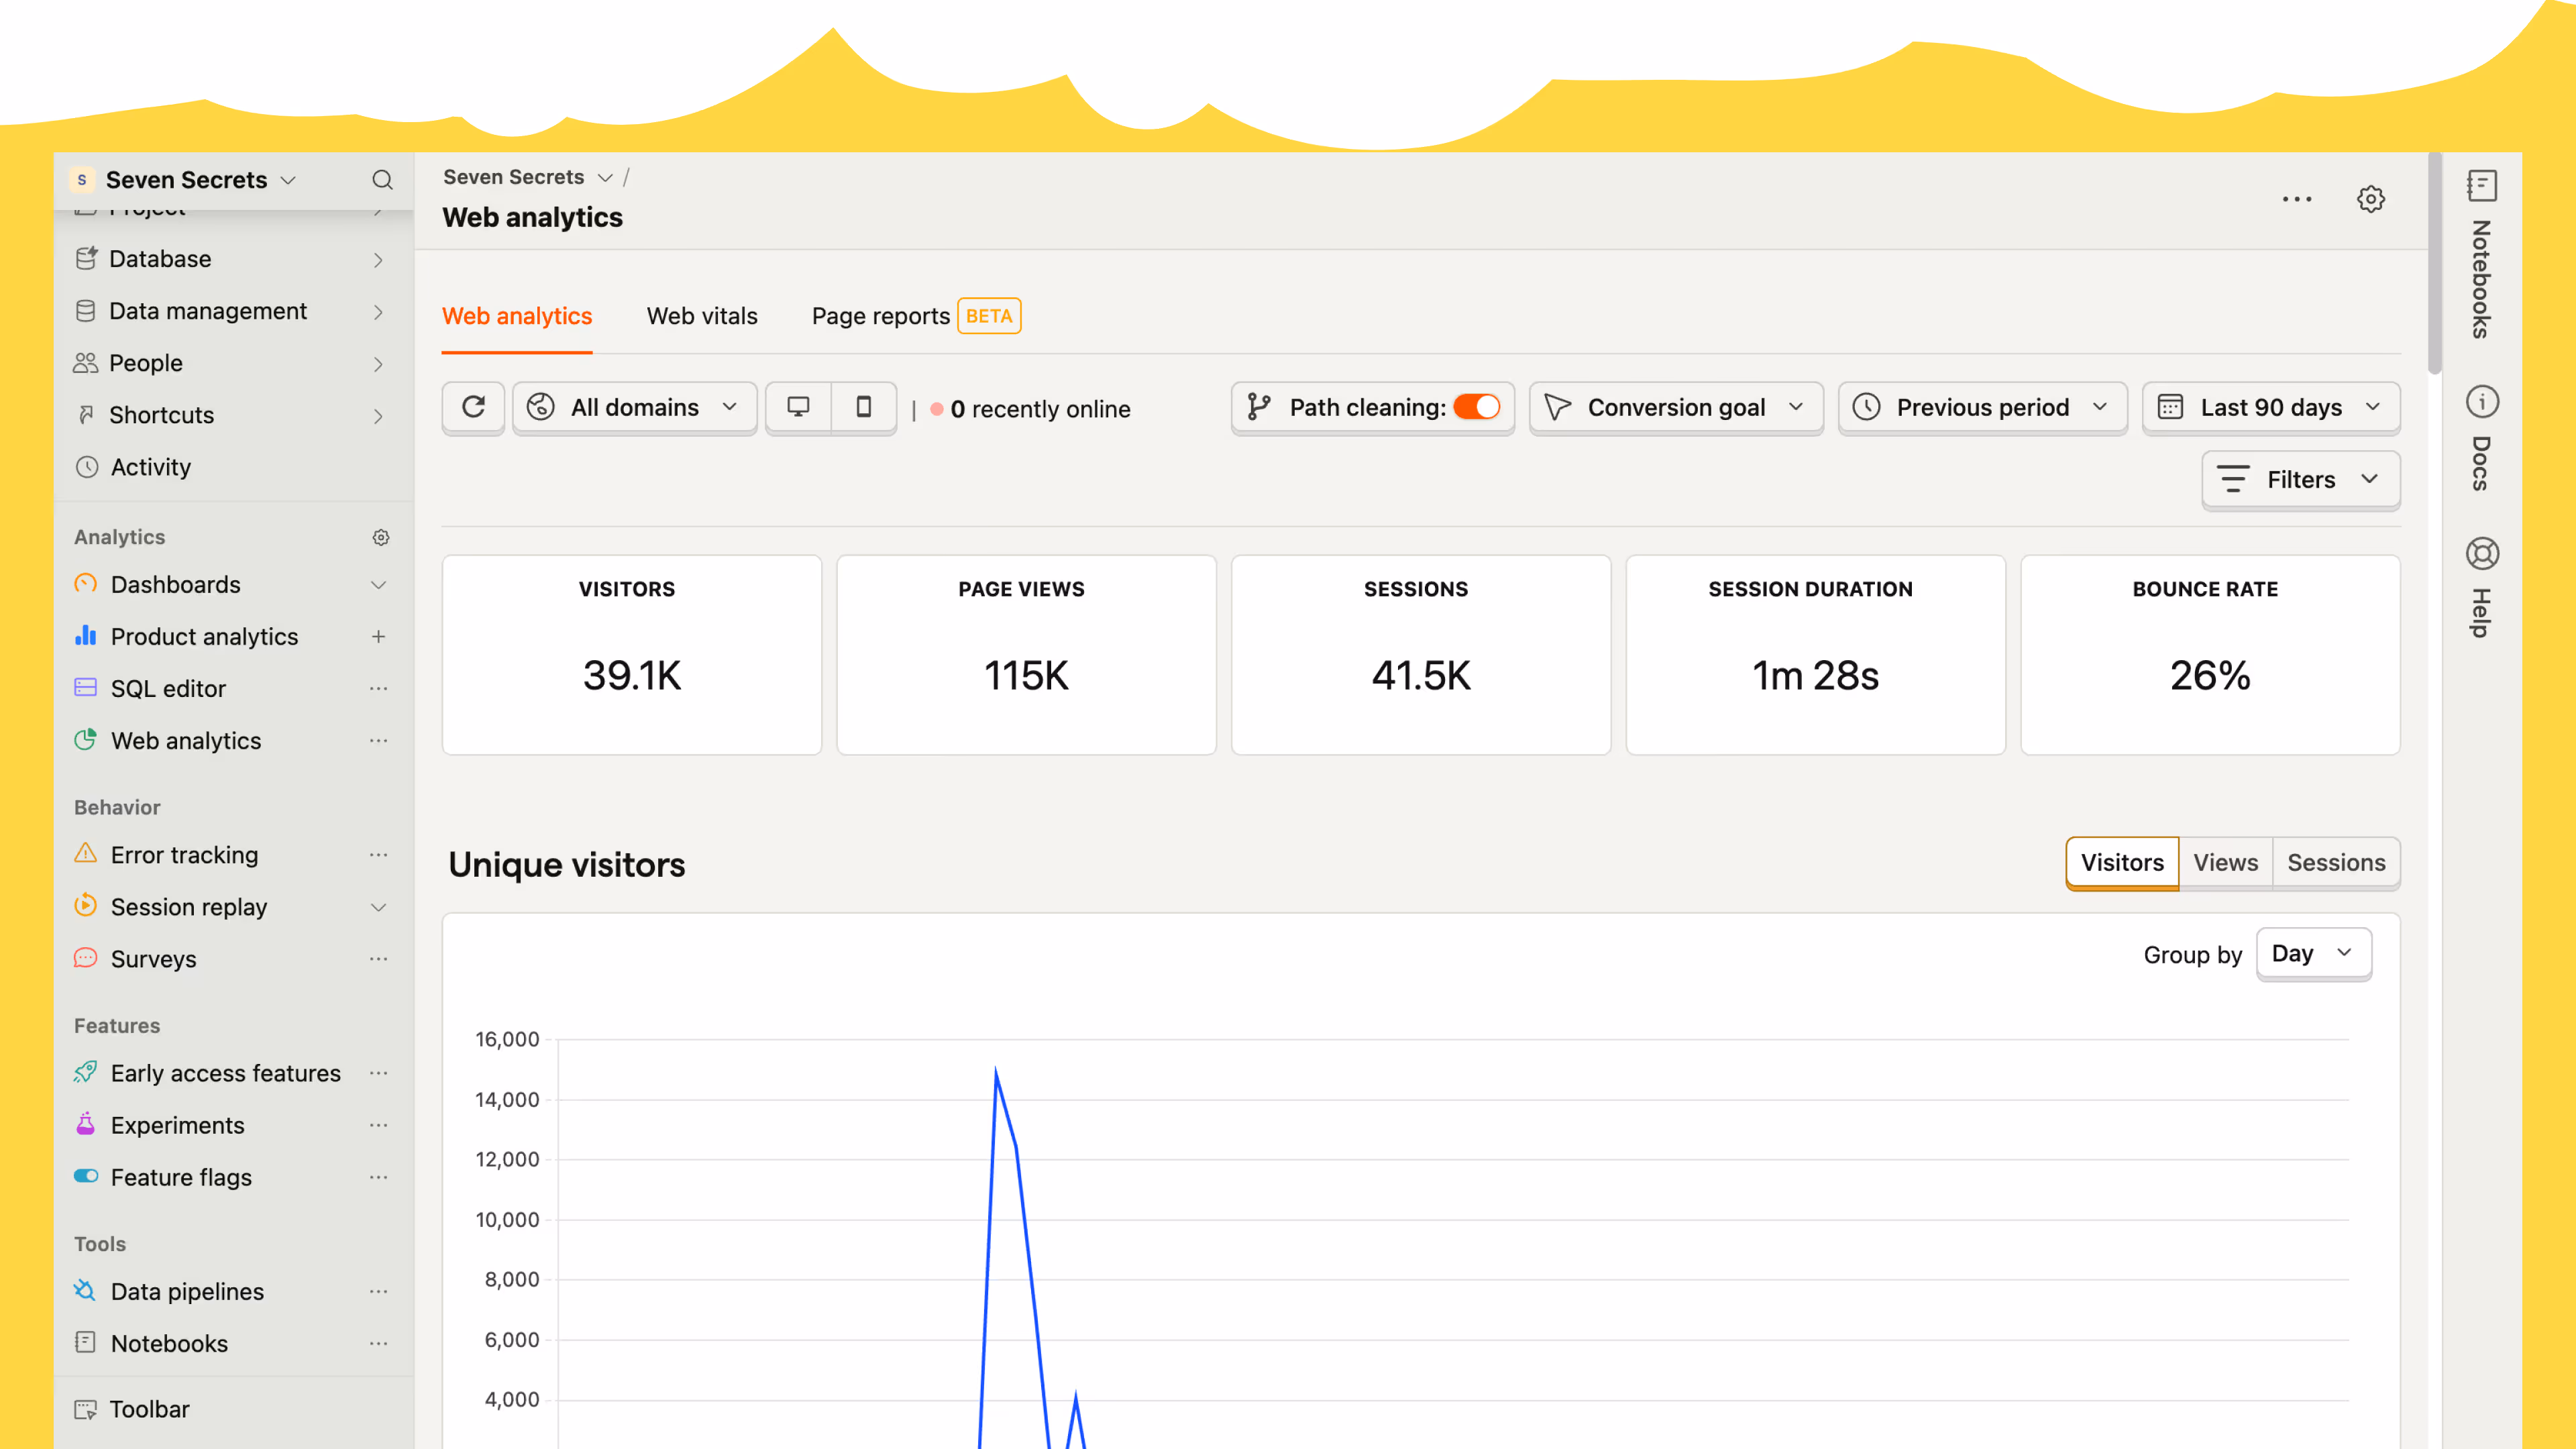Open the Notebooks side panel
Viewport: 2576px width, 1449px height.
tap(2481, 254)
